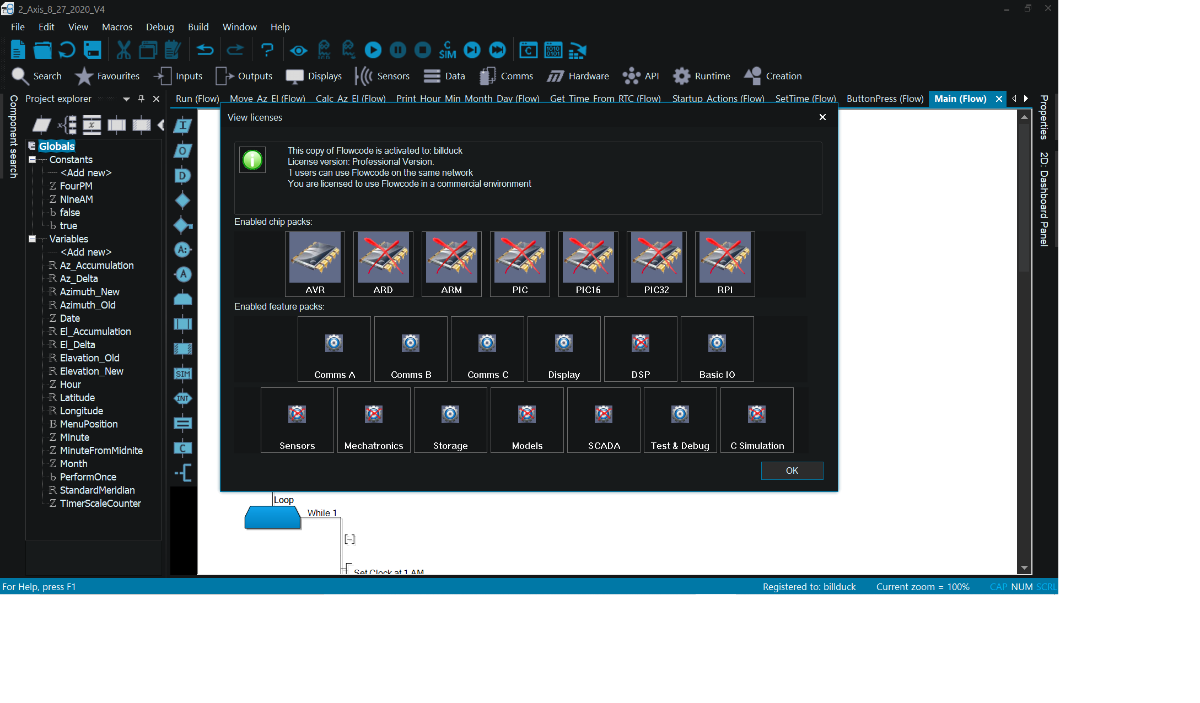1200x703 pixels.
Task: Close the Main (Flow) tab
Action: pos(999,99)
